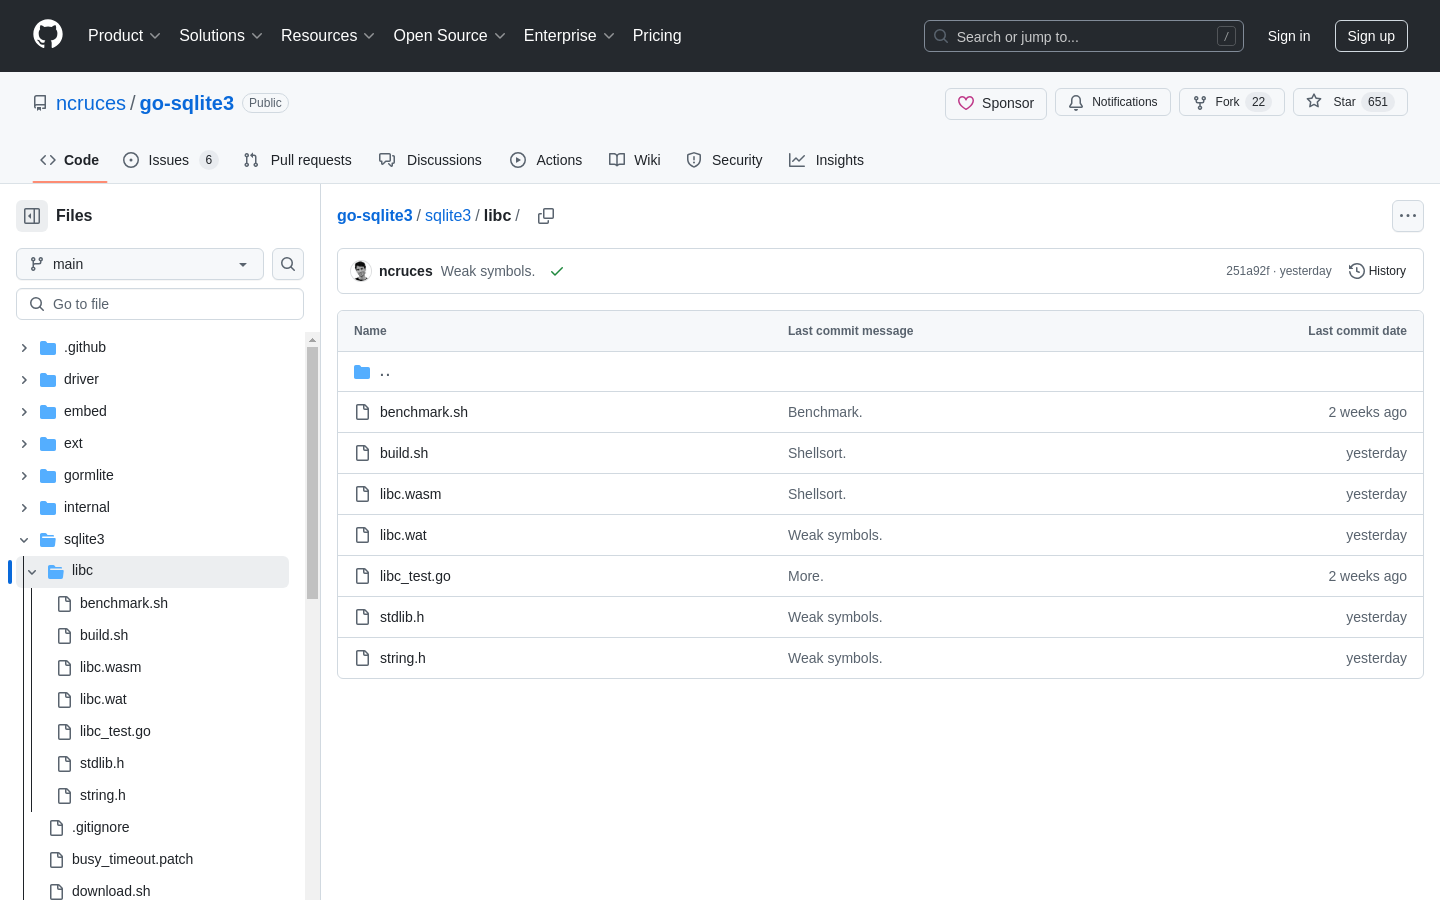Click Sign up button
Viewport: 1440px width, 900px height.
[1371, 36]
